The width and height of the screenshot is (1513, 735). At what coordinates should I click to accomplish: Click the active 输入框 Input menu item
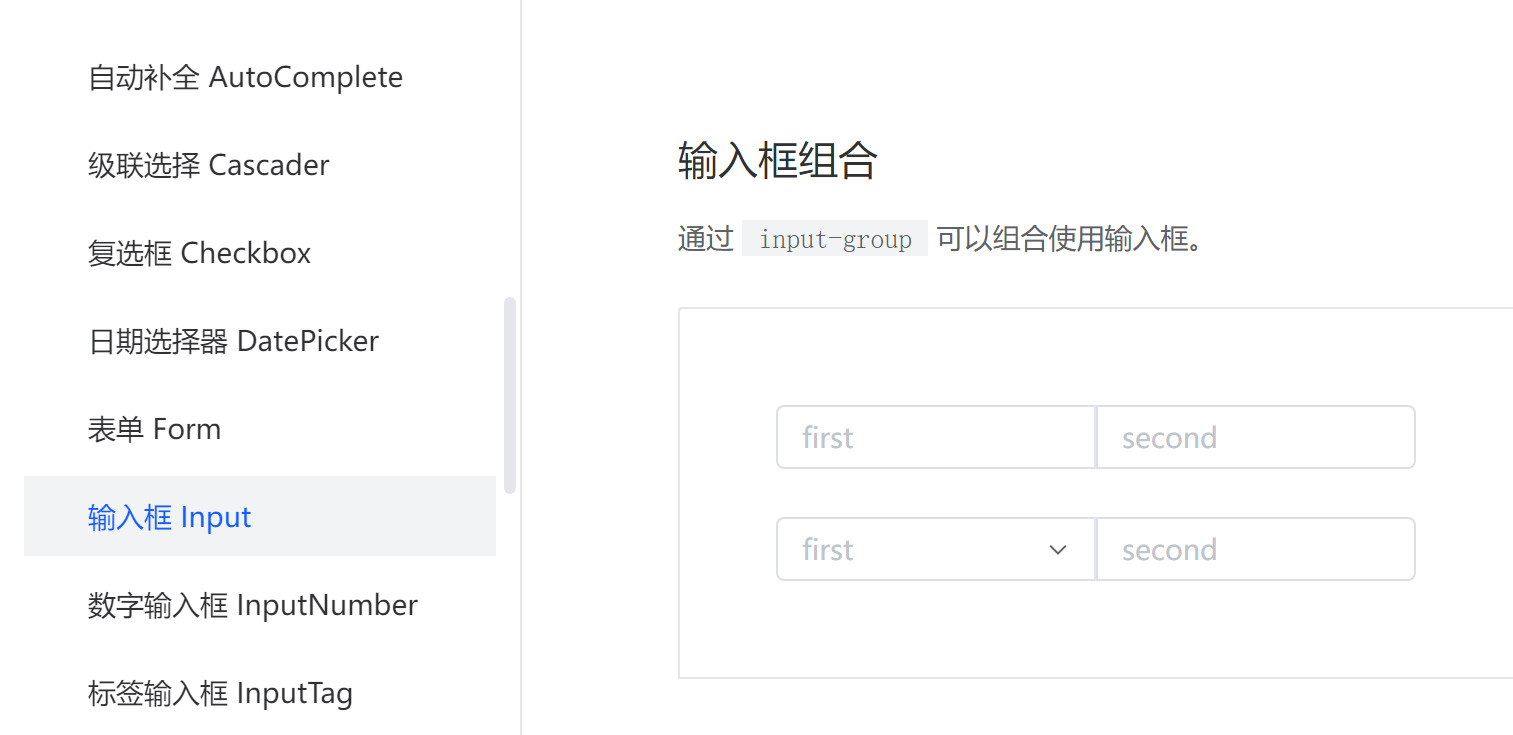point(170,517)
